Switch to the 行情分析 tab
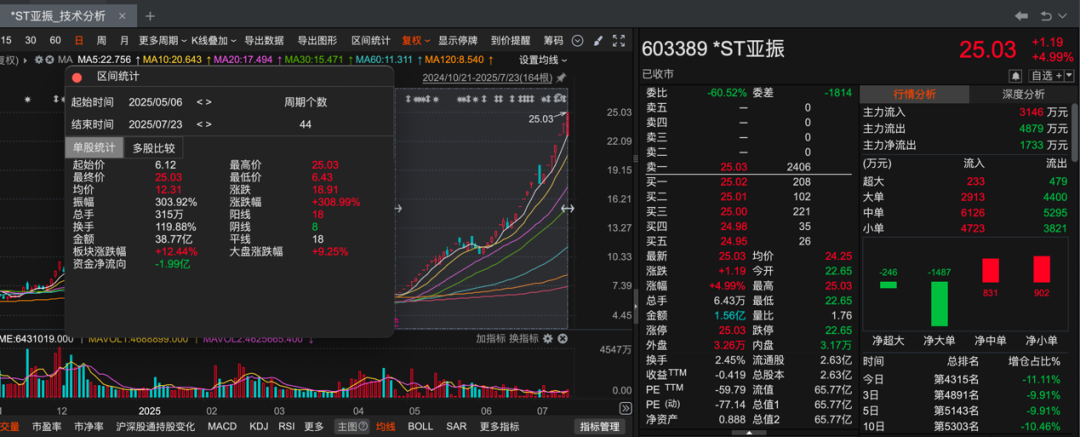This screenshot has height=437, width=1080. pyautogui.click(x=914, y=94)
